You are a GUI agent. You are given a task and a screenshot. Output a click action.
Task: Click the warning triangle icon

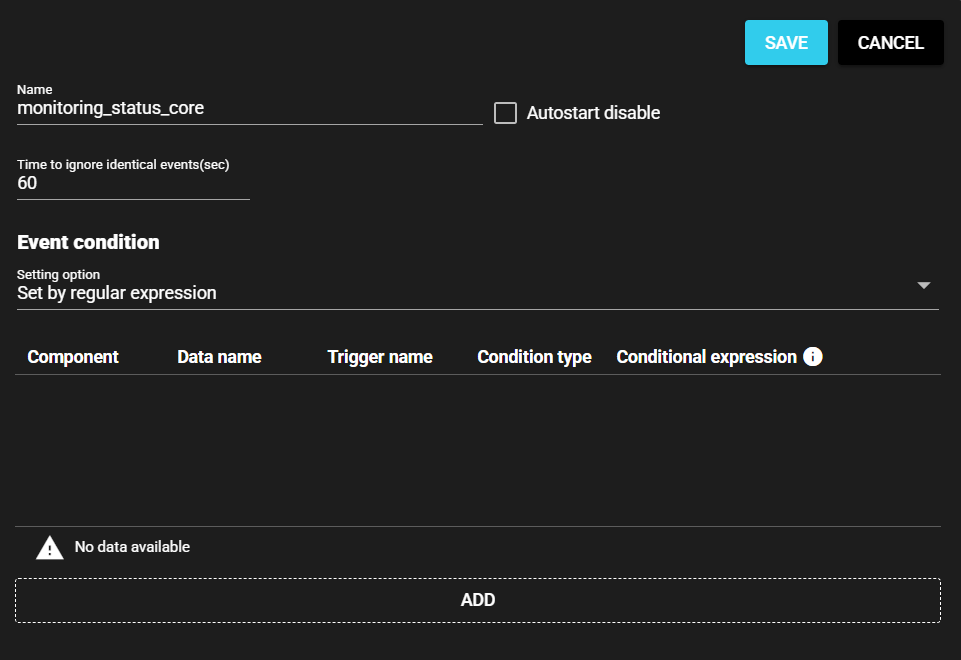point(49,548)
